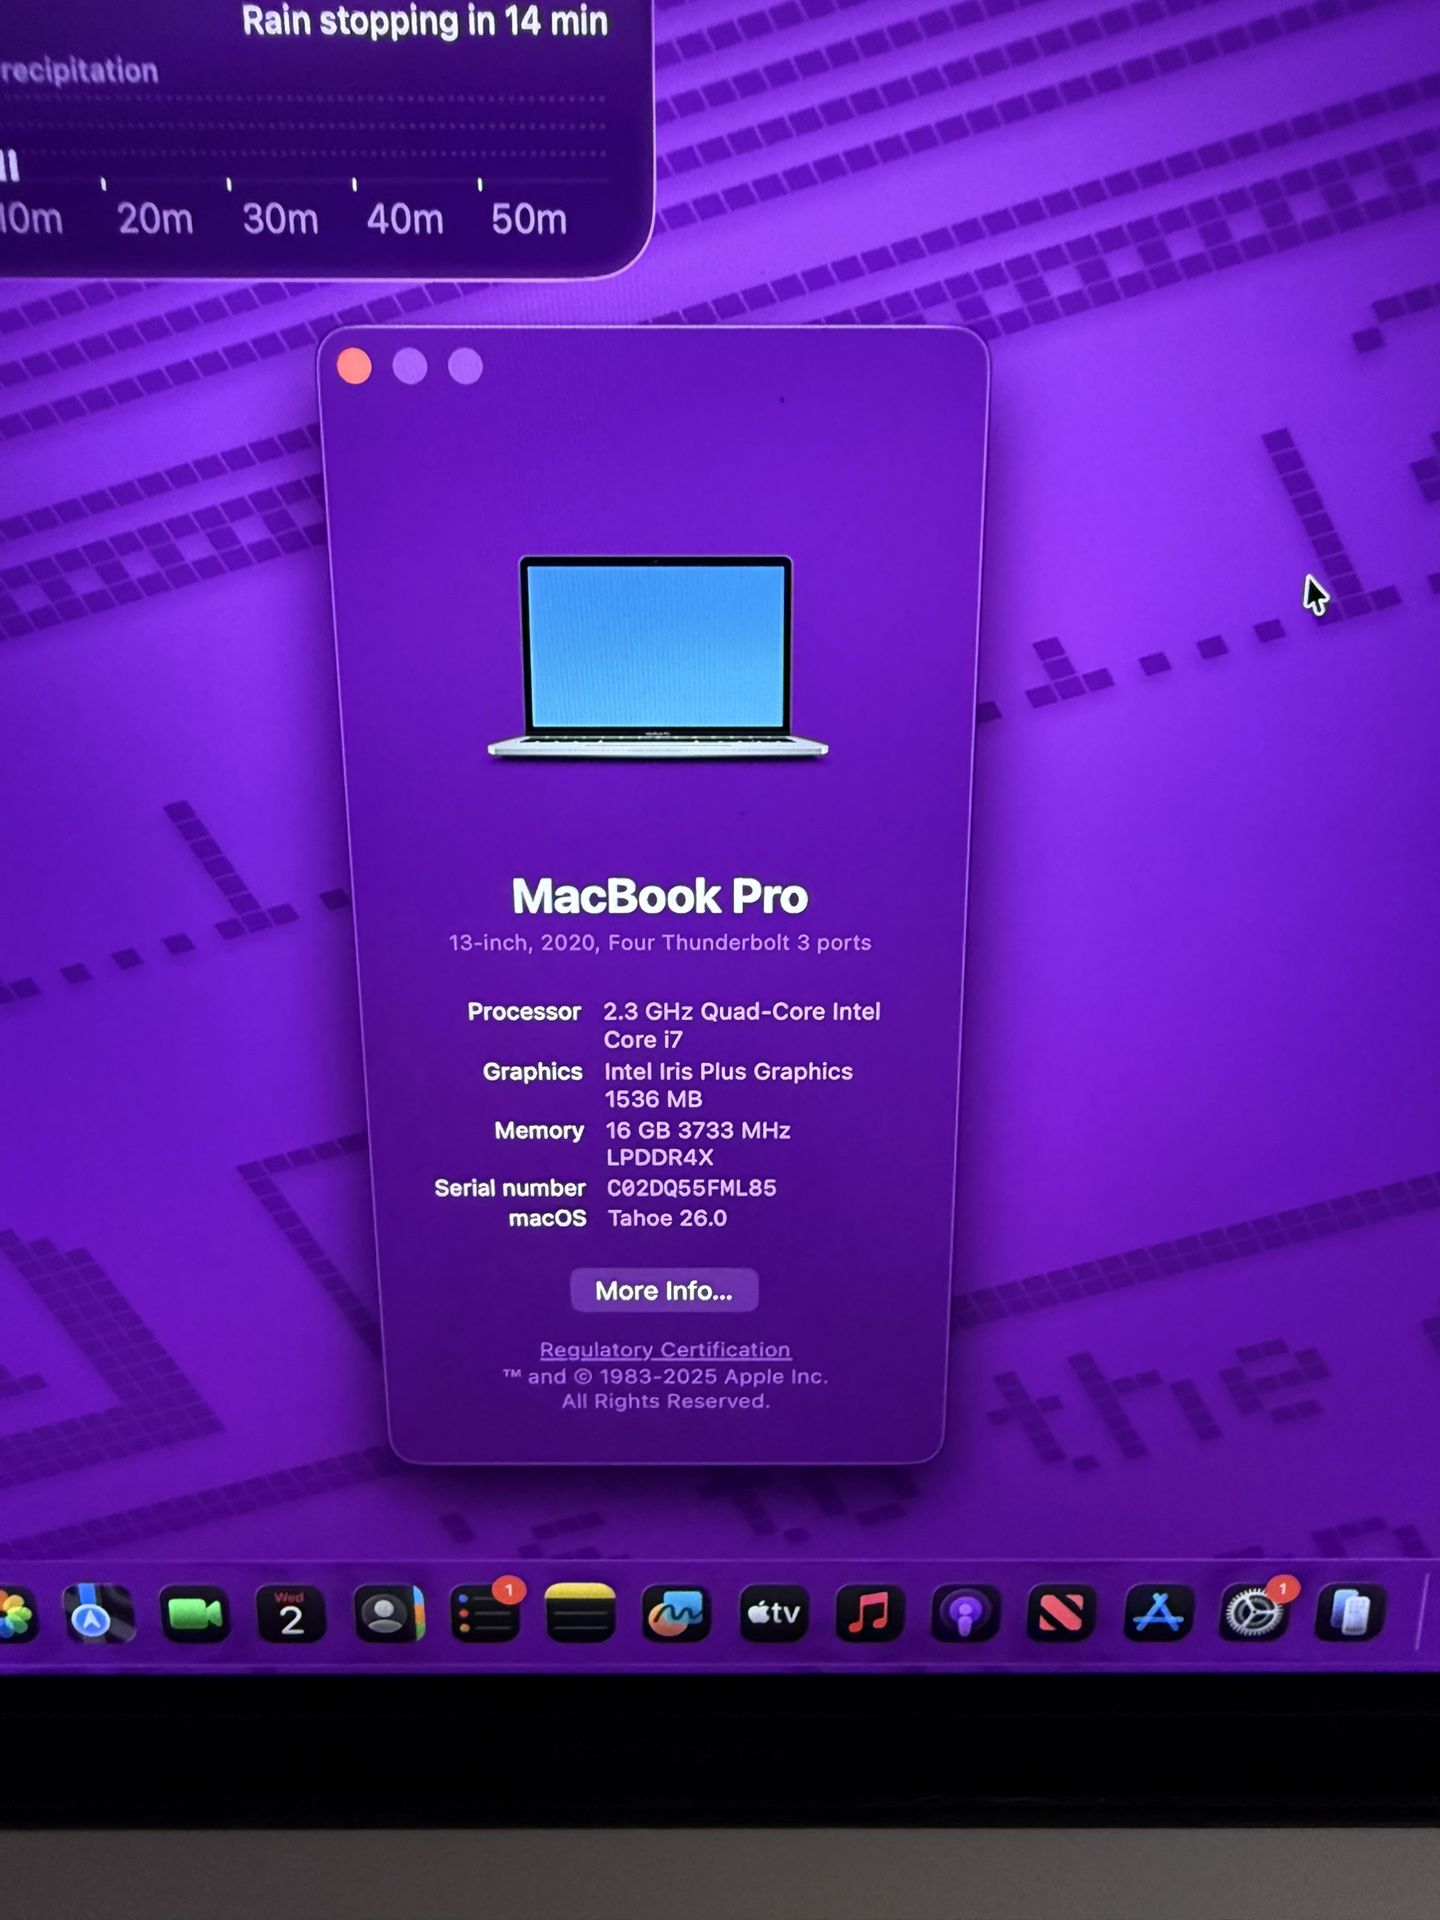Click the MacBook Pro laptop image
The height and width of the screenshot is (1920, 1440).
point(657,657)
